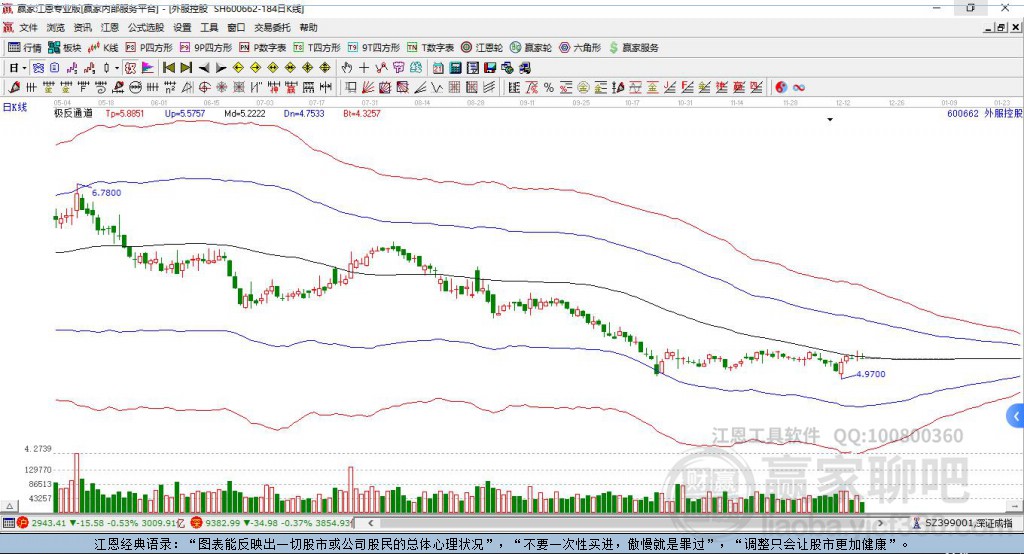Viewport: 1024px width, 554px height.
Task: Open the 浏览 menu
Action: click(56, 27)
